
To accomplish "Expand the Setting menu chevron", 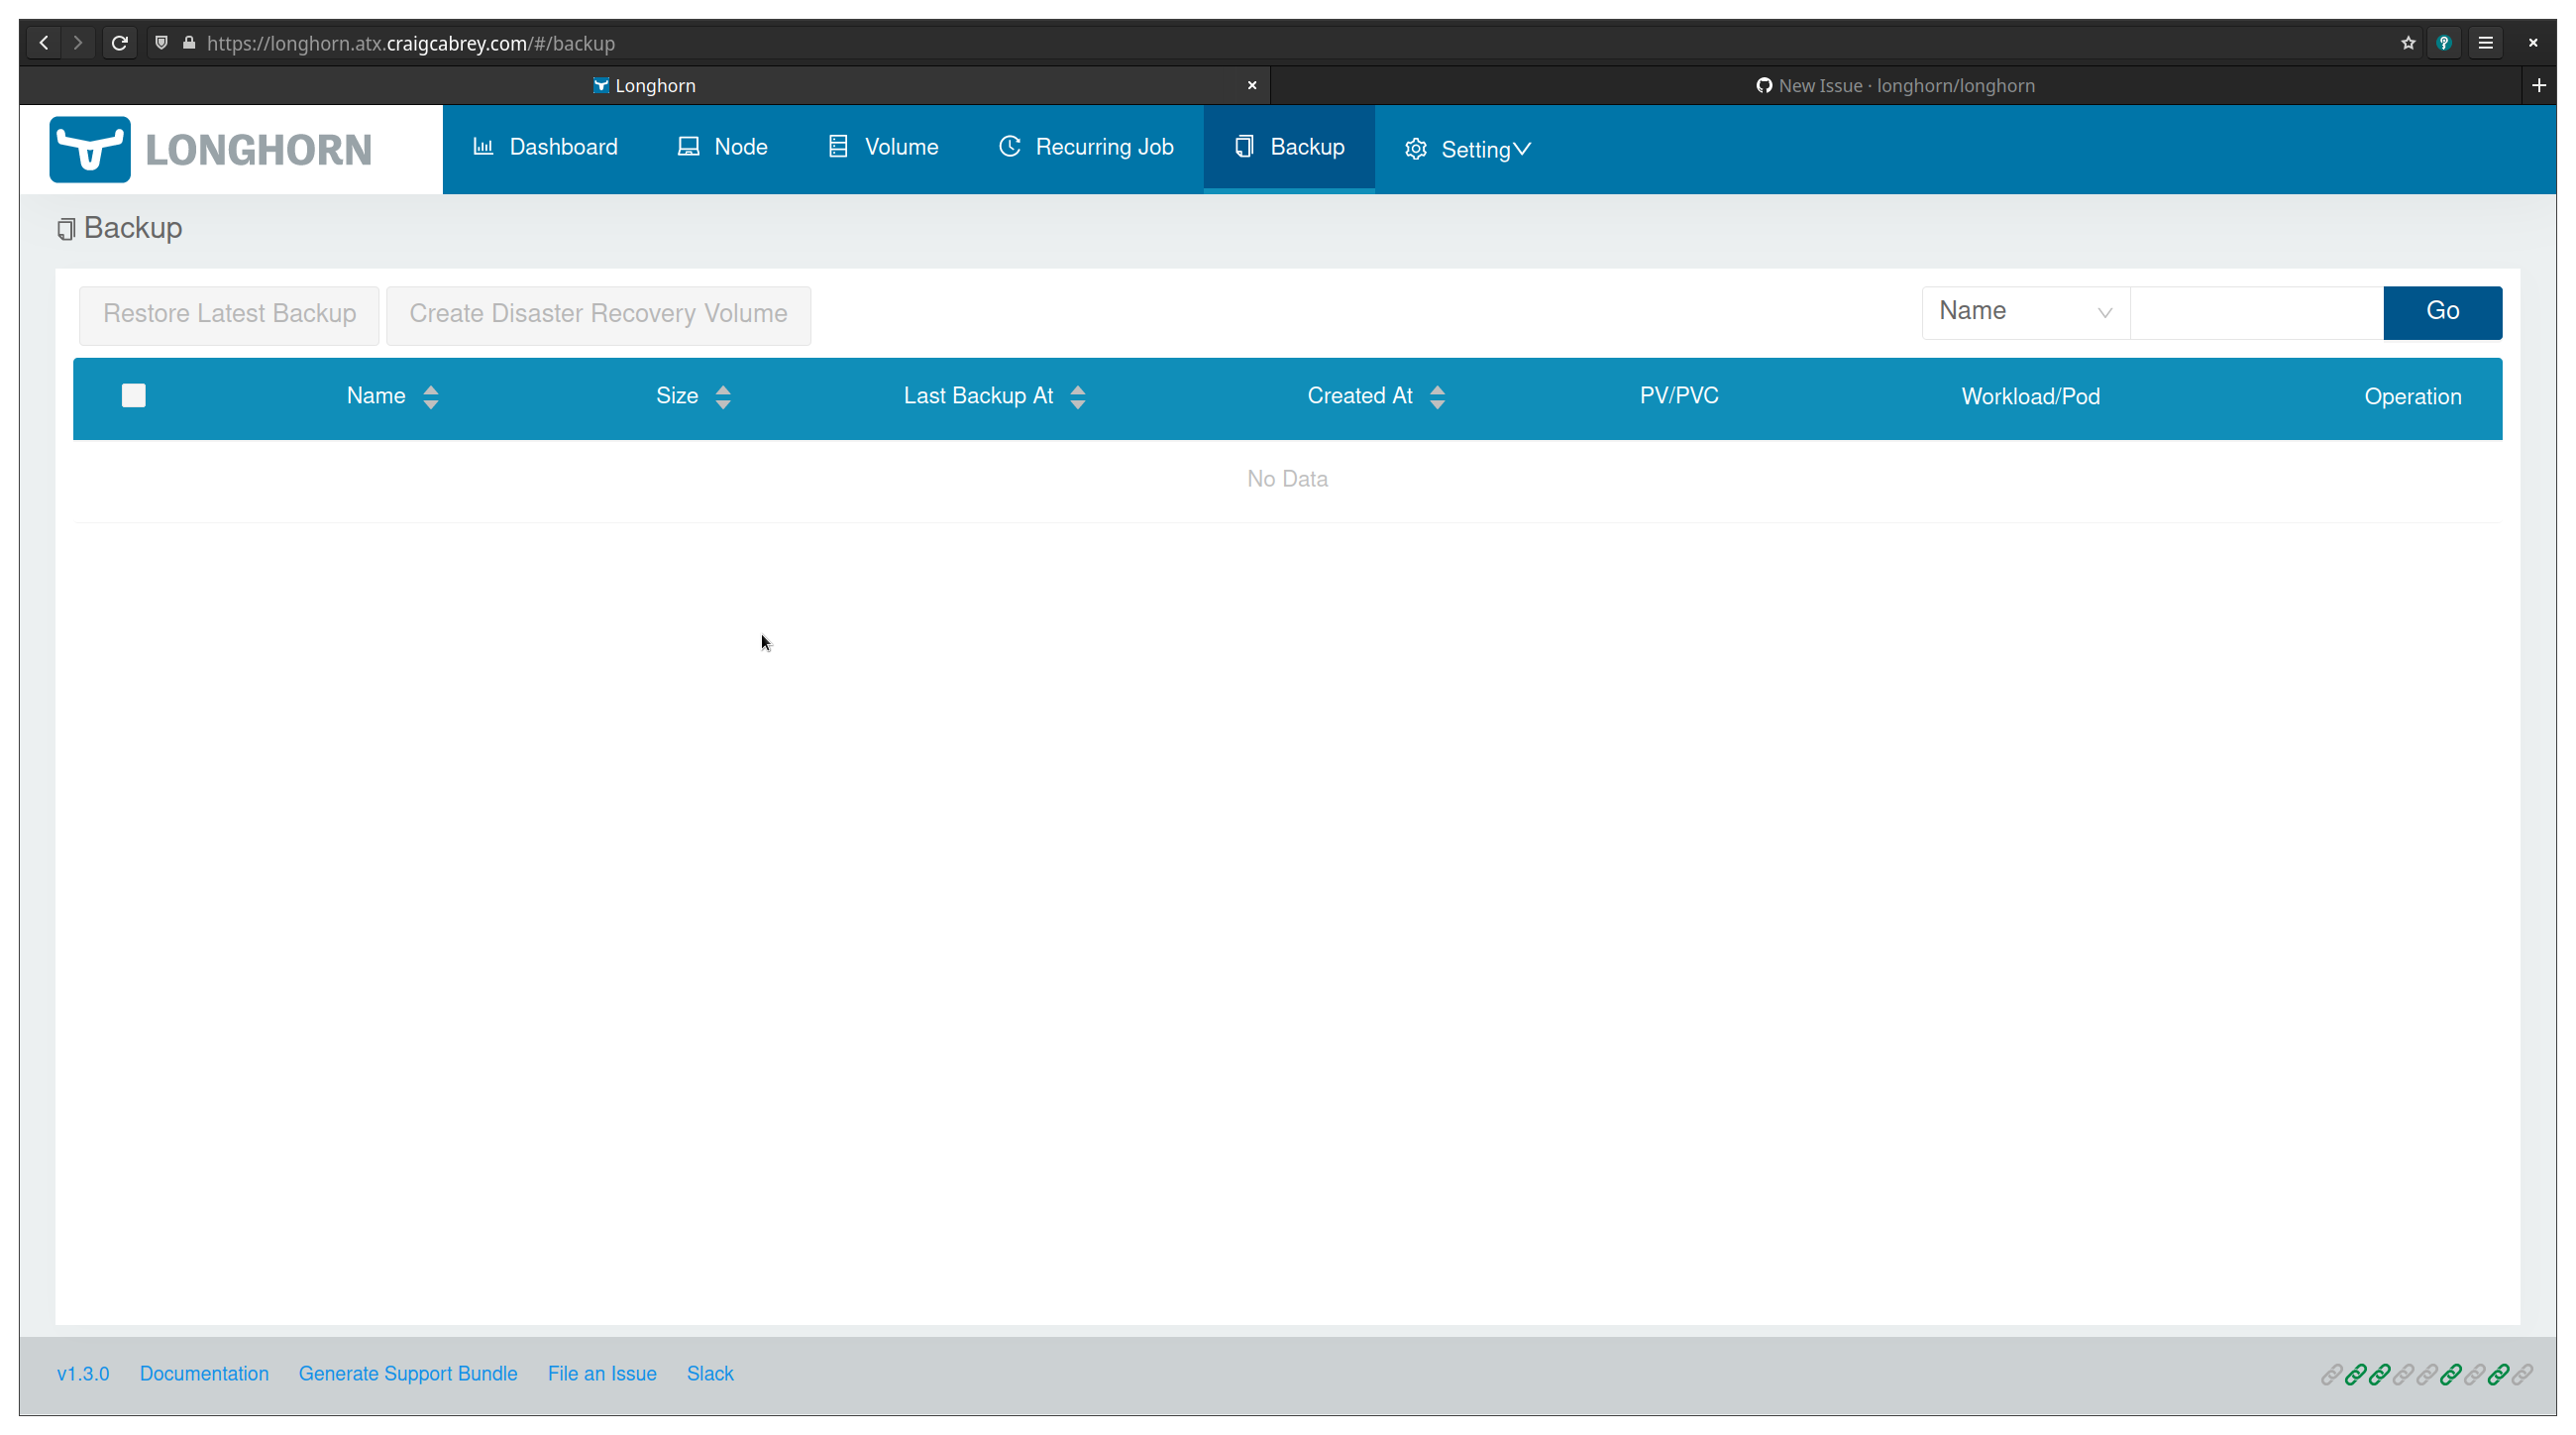I will [1523, 149].
